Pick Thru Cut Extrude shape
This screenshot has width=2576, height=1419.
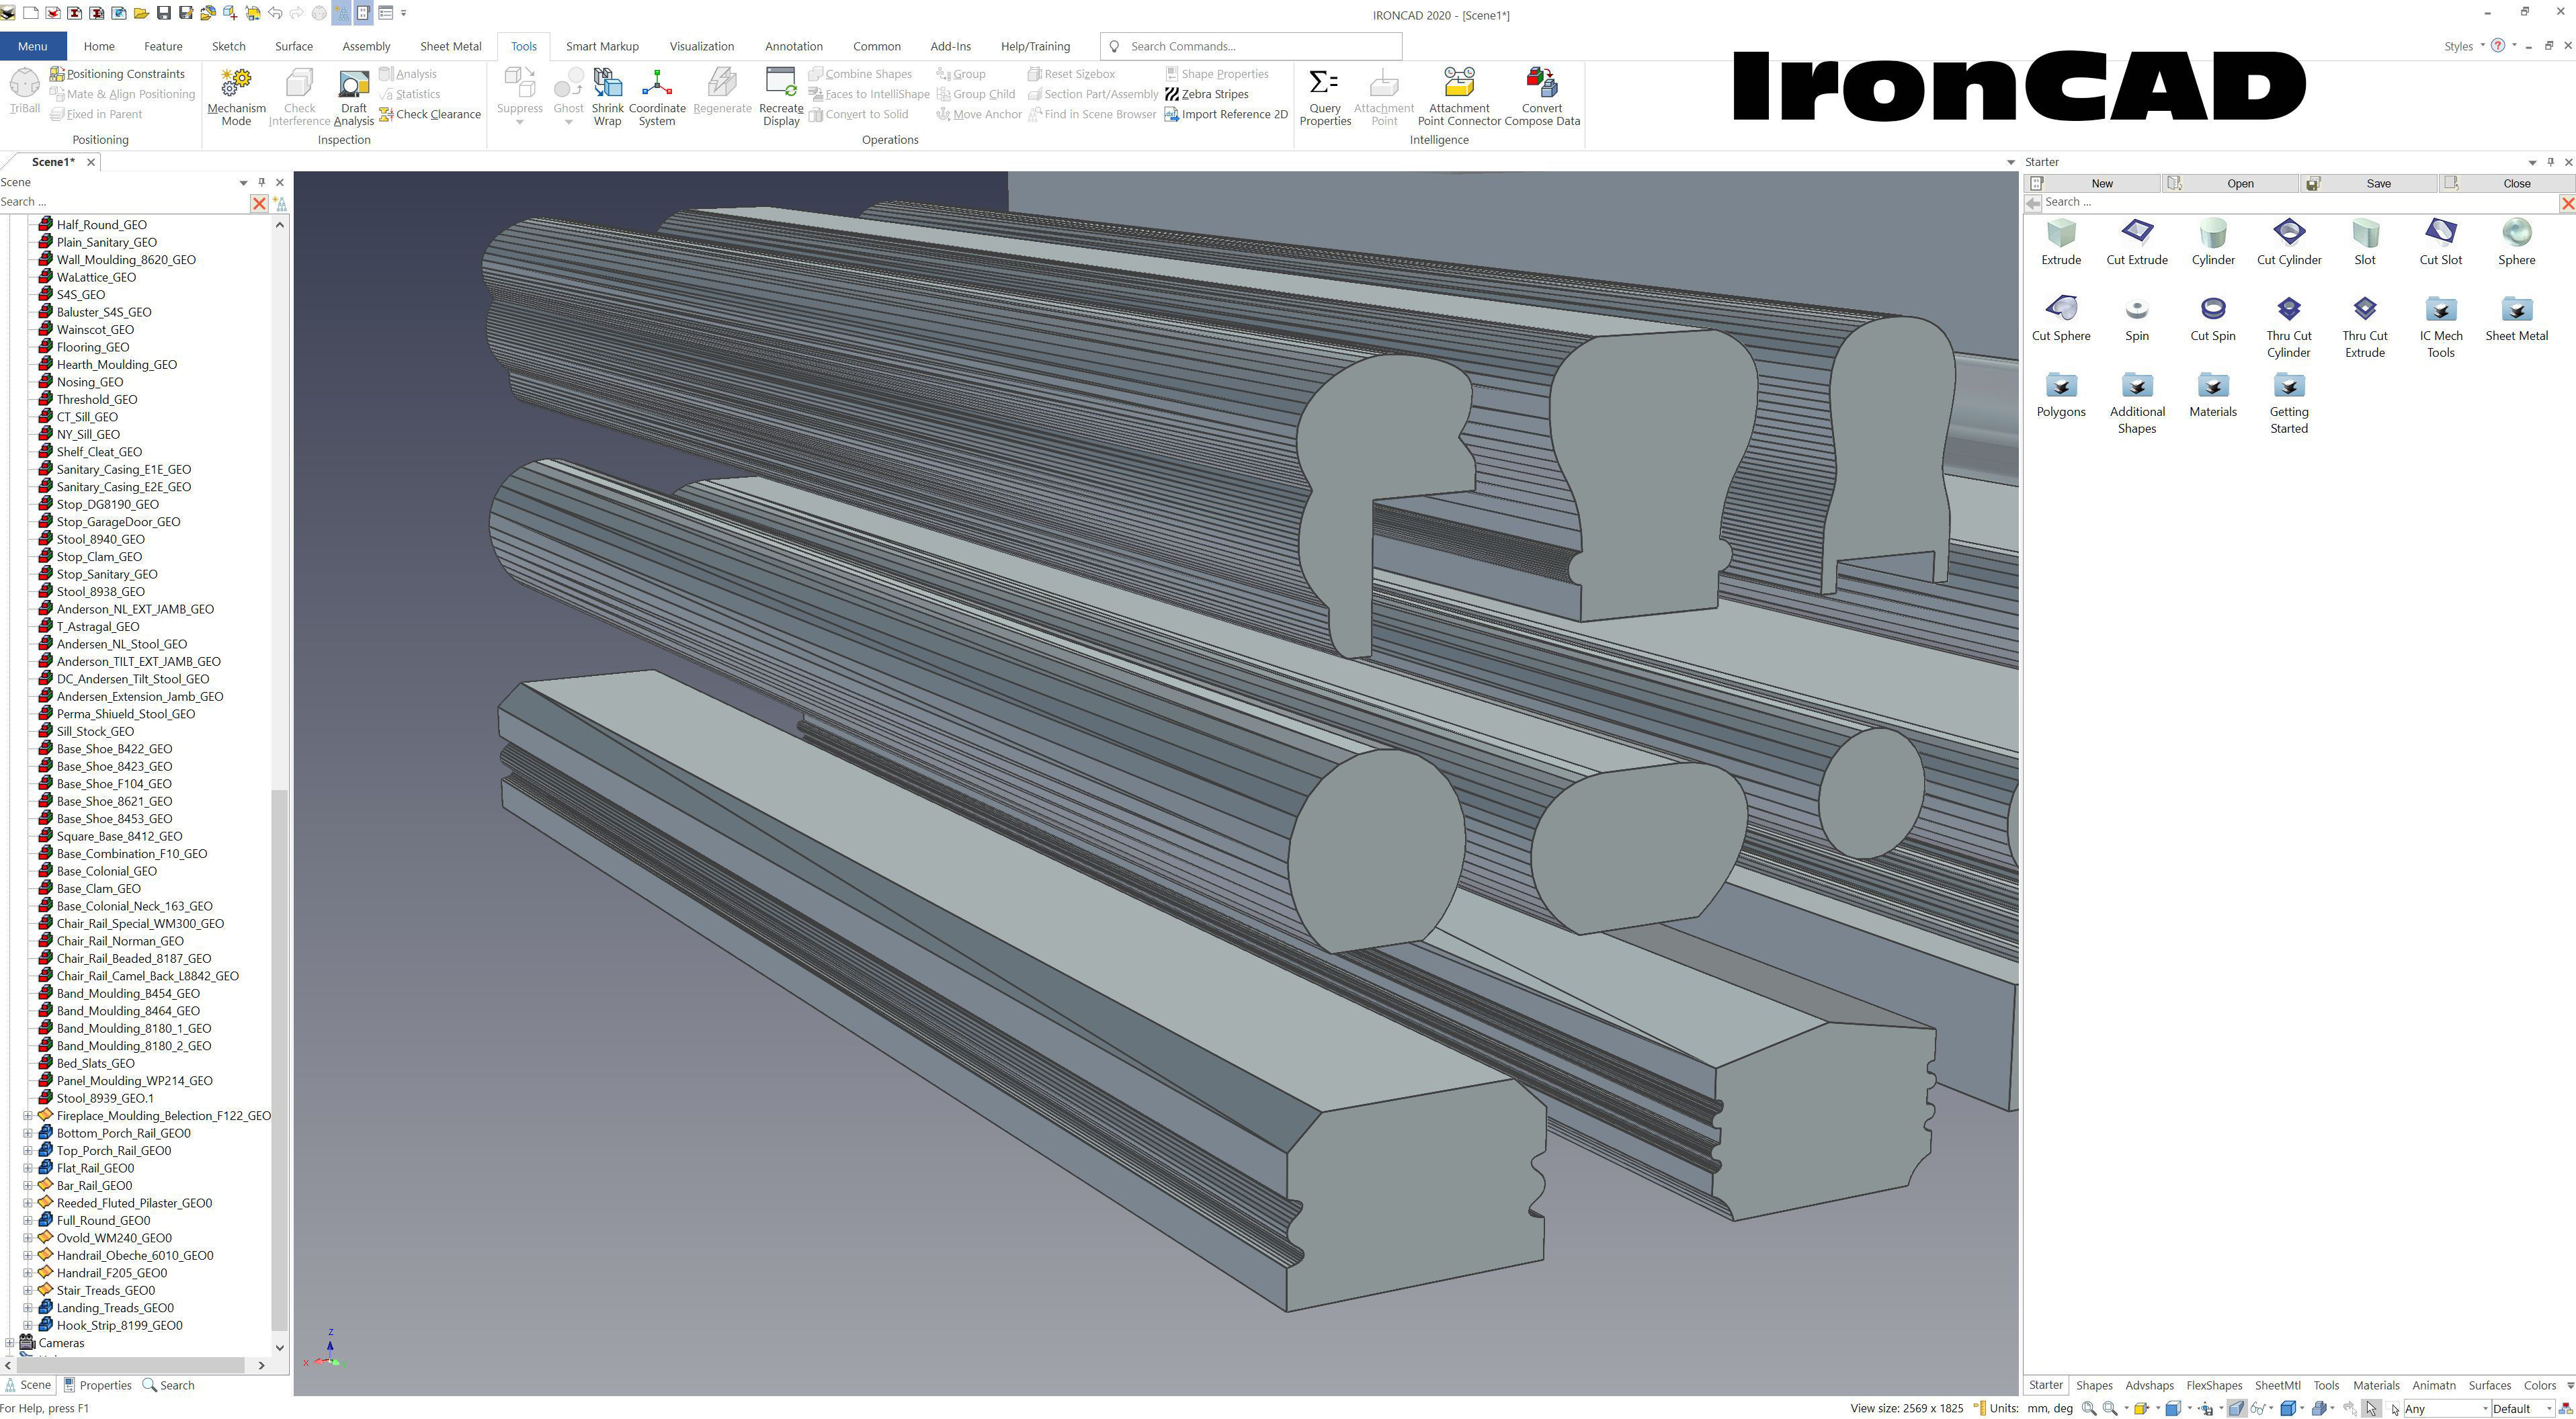coord(2365,327)
